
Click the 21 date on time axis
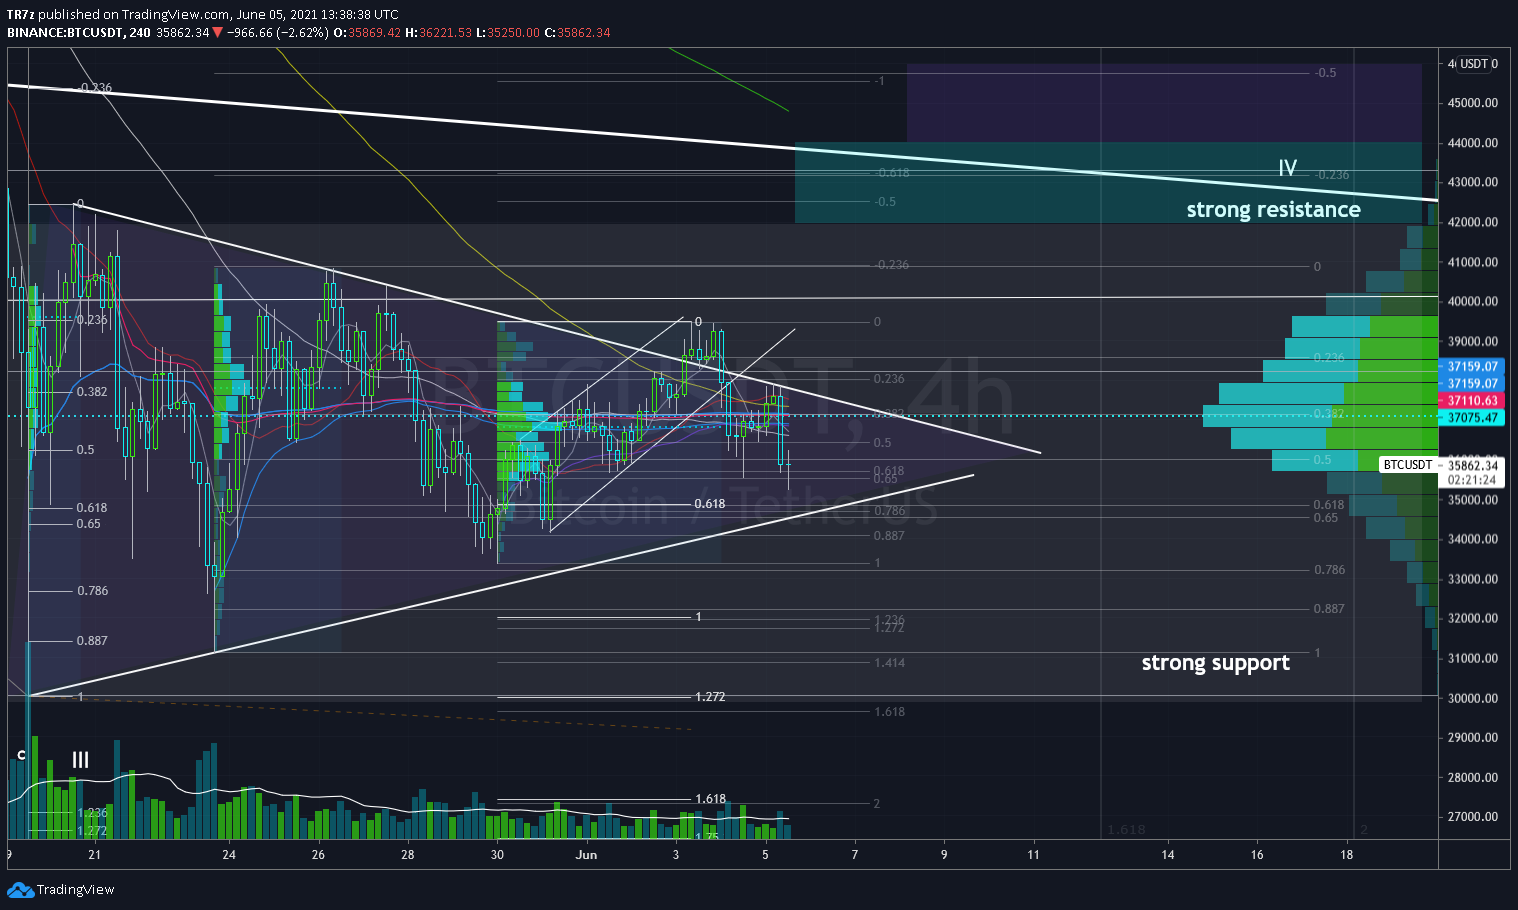tap(95, 854)
